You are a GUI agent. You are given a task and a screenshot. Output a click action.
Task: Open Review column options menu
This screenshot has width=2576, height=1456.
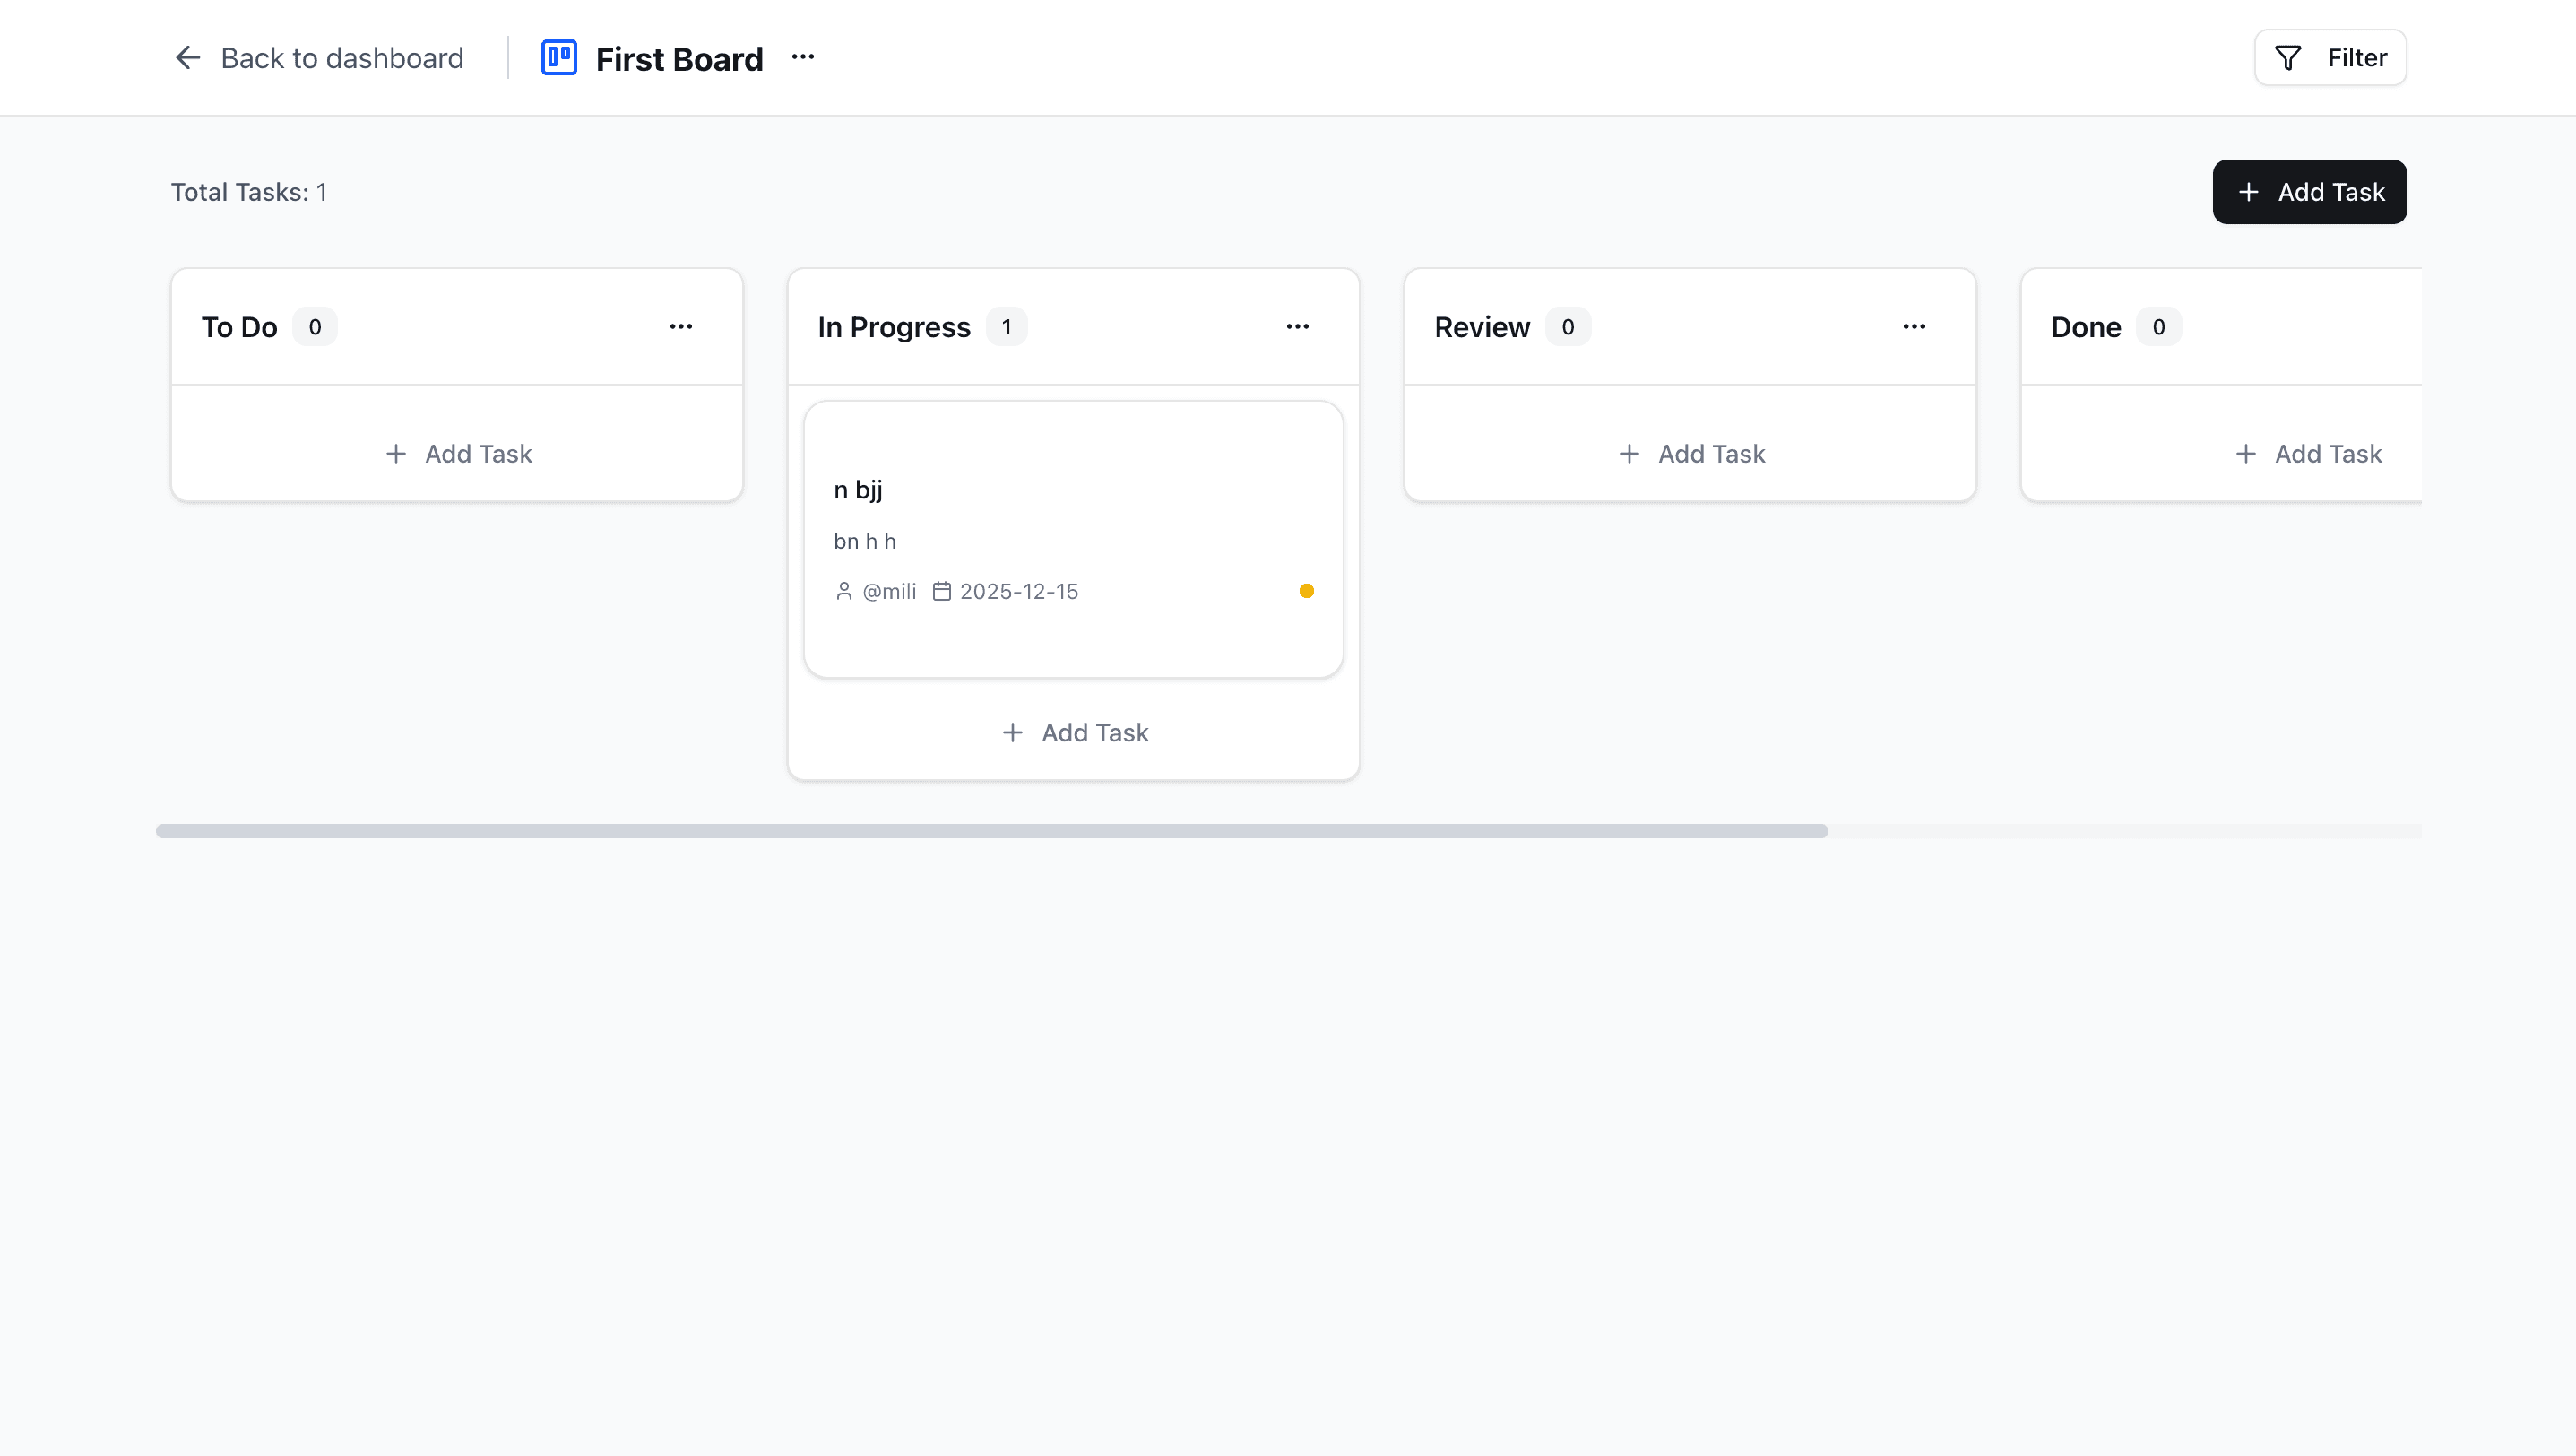1913,327
